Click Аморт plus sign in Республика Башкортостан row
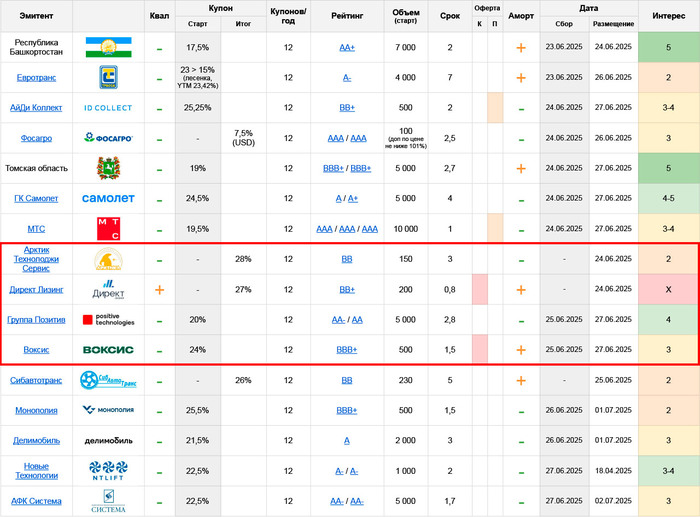Image resolution: width=700 pixels, height=517 pixels. click(x=521, y=48)
